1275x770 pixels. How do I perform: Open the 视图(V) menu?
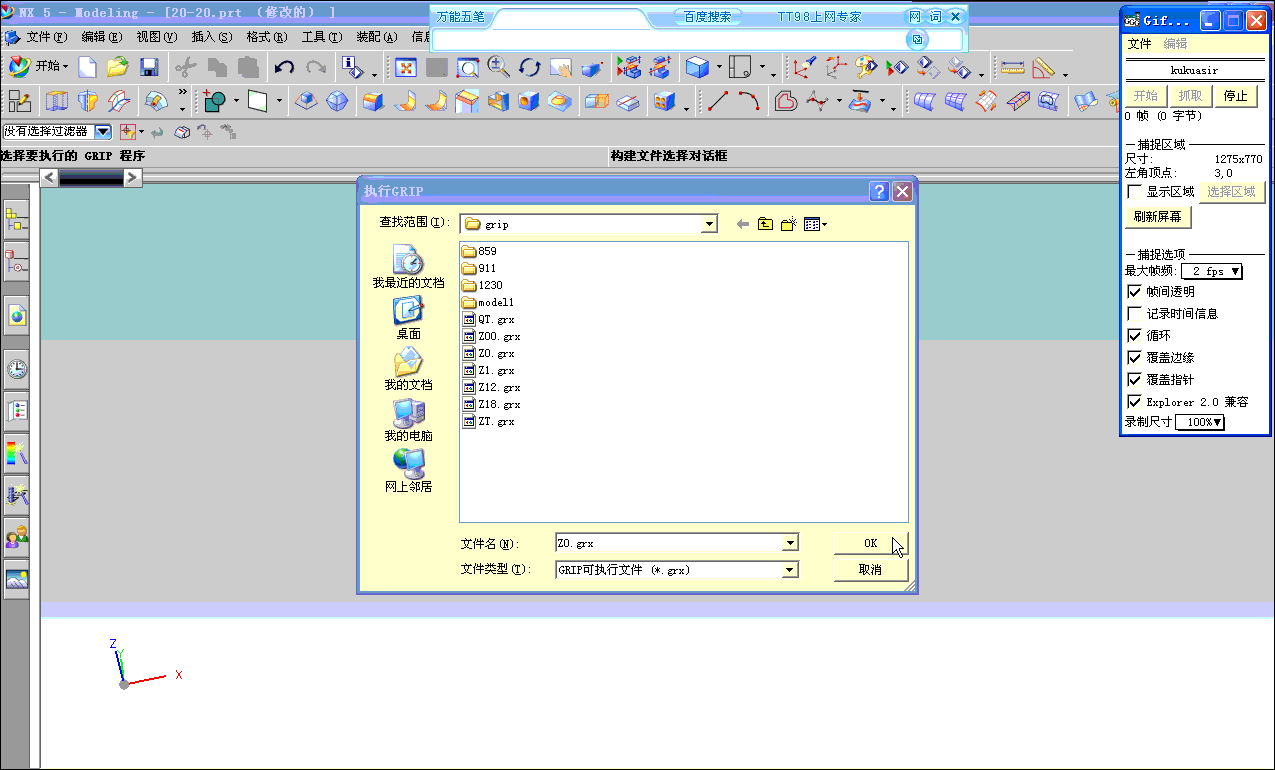(x=156, y=37)
